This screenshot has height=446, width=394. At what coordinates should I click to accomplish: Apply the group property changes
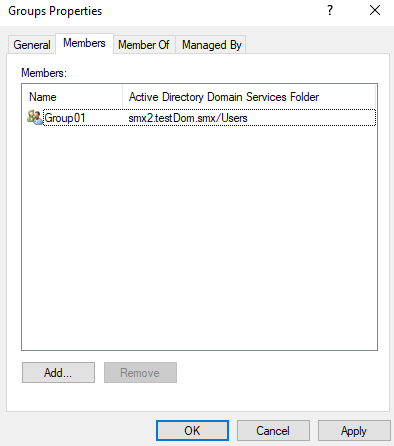point(354,431)
